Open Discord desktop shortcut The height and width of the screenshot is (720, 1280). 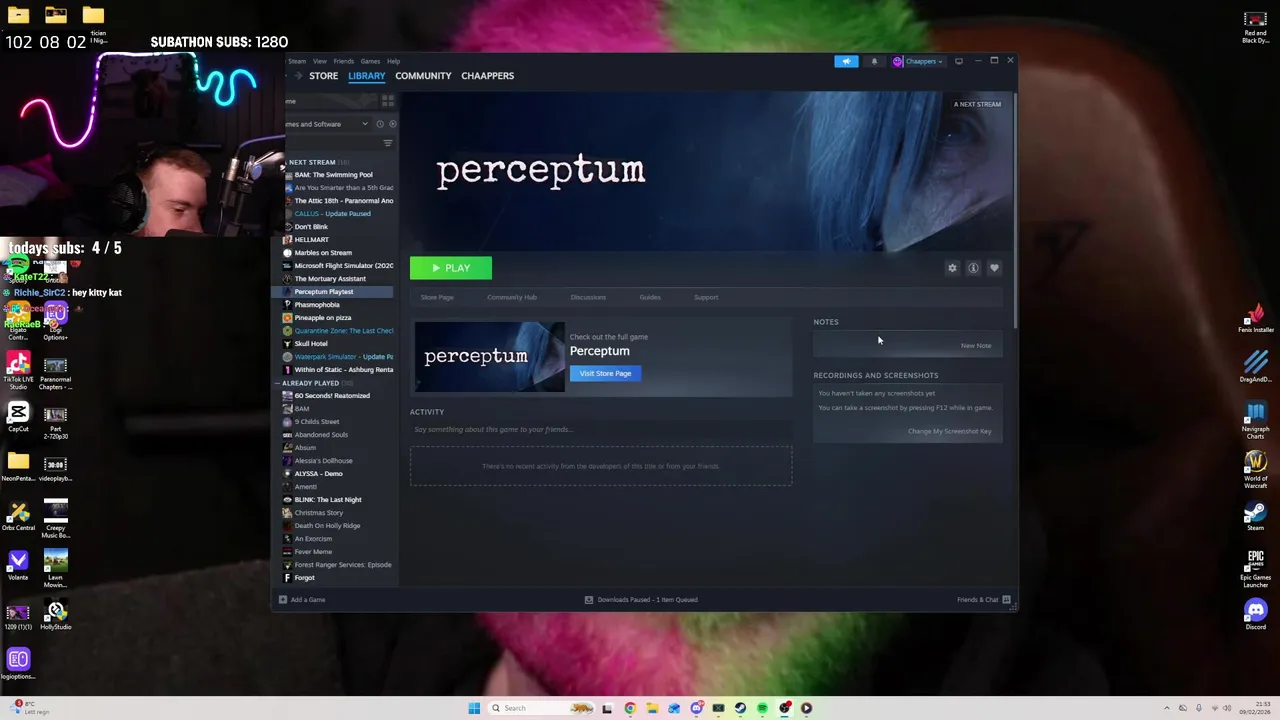point(1255,614)
